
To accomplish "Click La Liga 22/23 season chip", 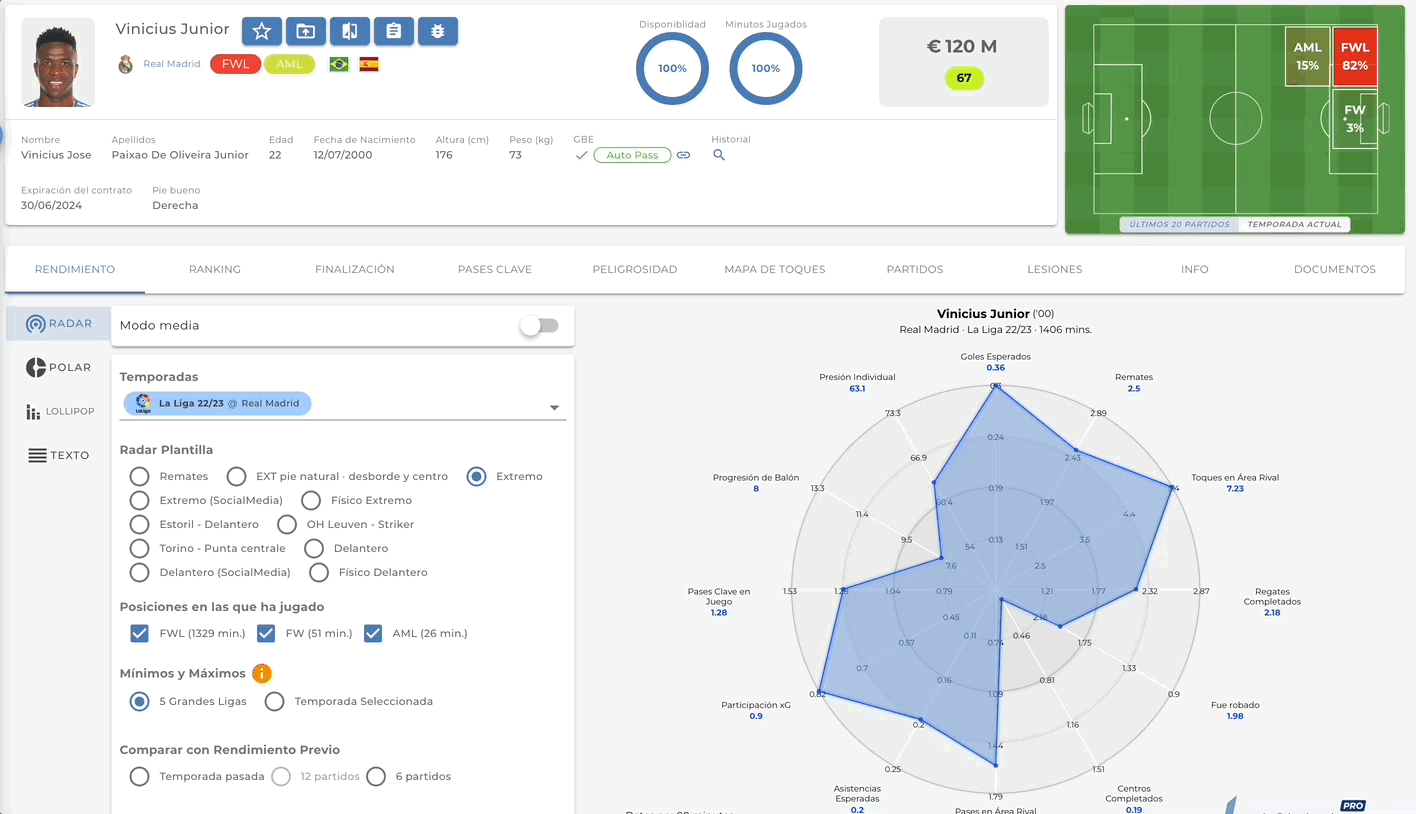I will click(x=218, y=404).
